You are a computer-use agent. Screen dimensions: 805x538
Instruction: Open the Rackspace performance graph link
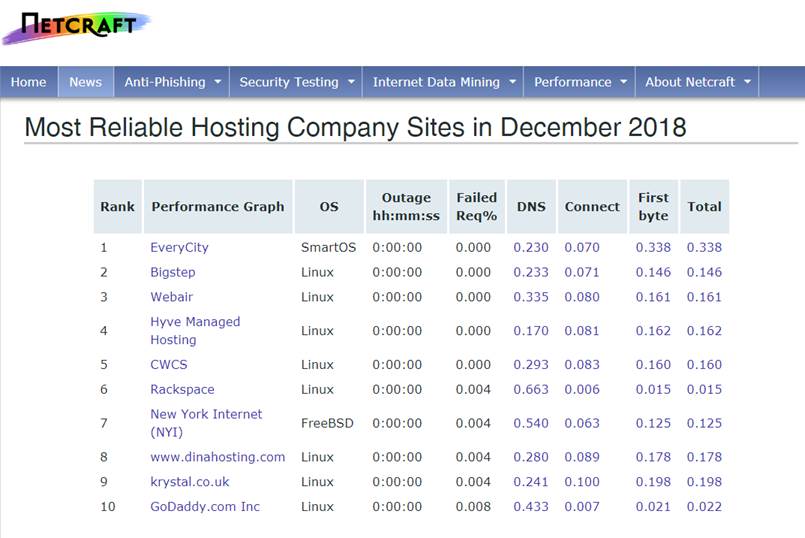pyautogui.click(x=182, y=389)
